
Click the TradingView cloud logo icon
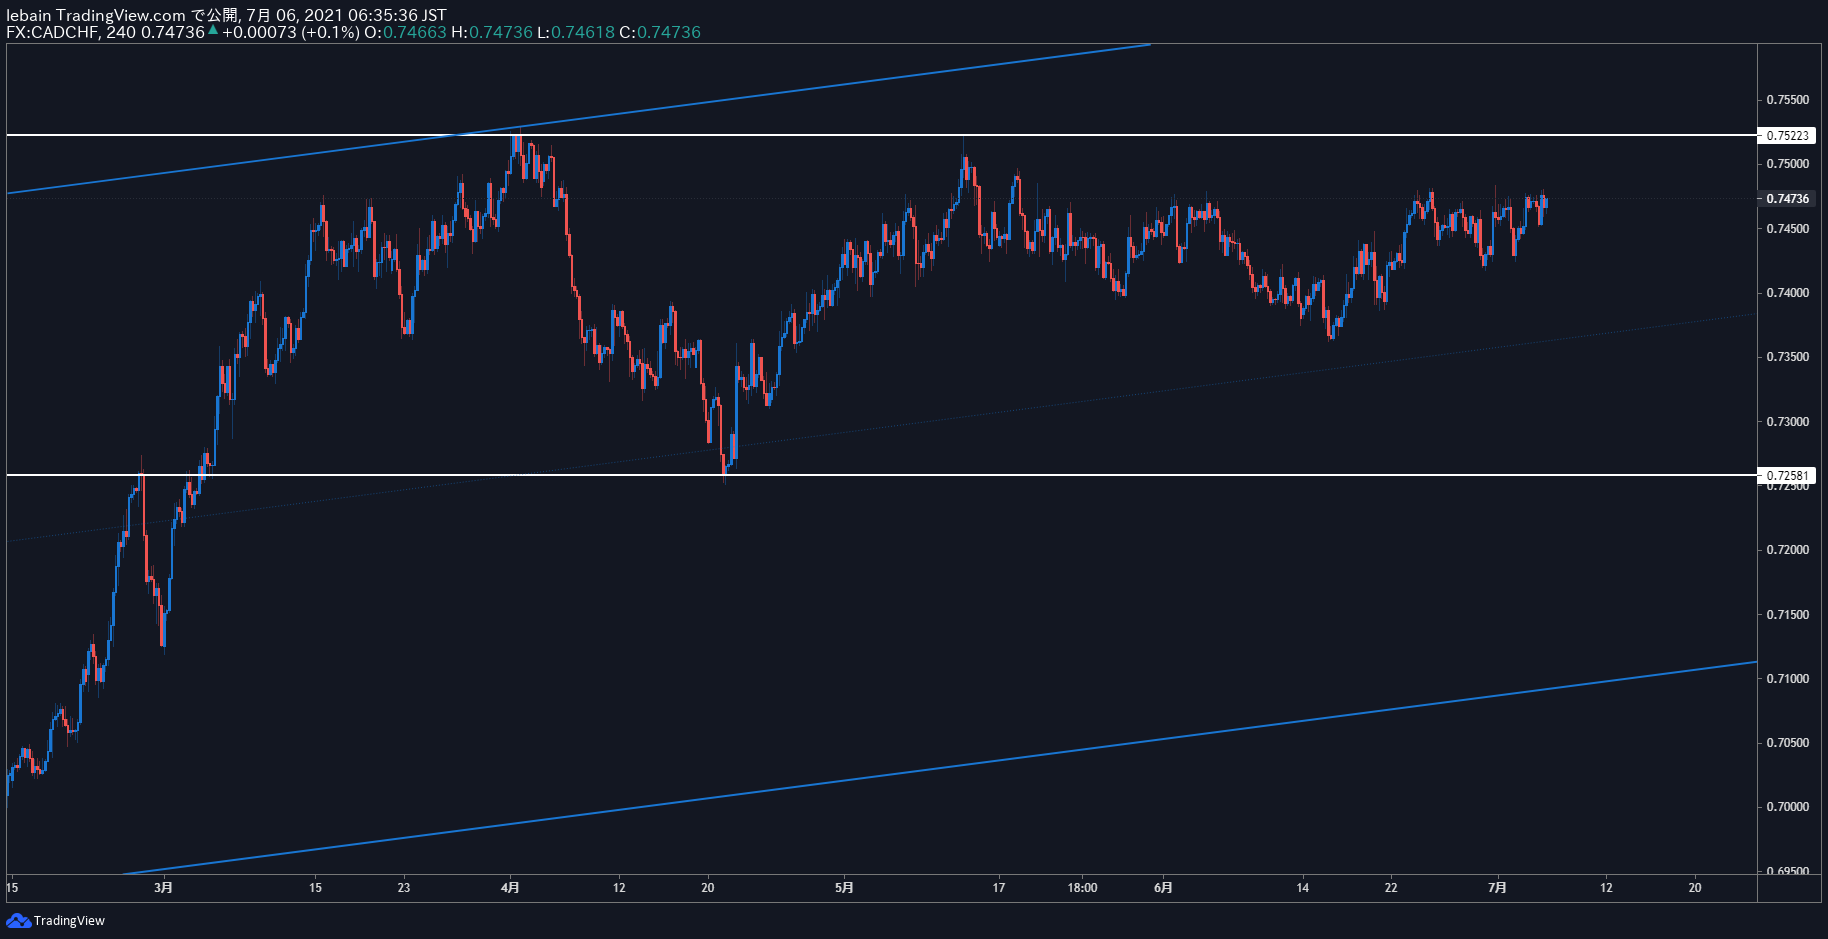tap(18, 920)
